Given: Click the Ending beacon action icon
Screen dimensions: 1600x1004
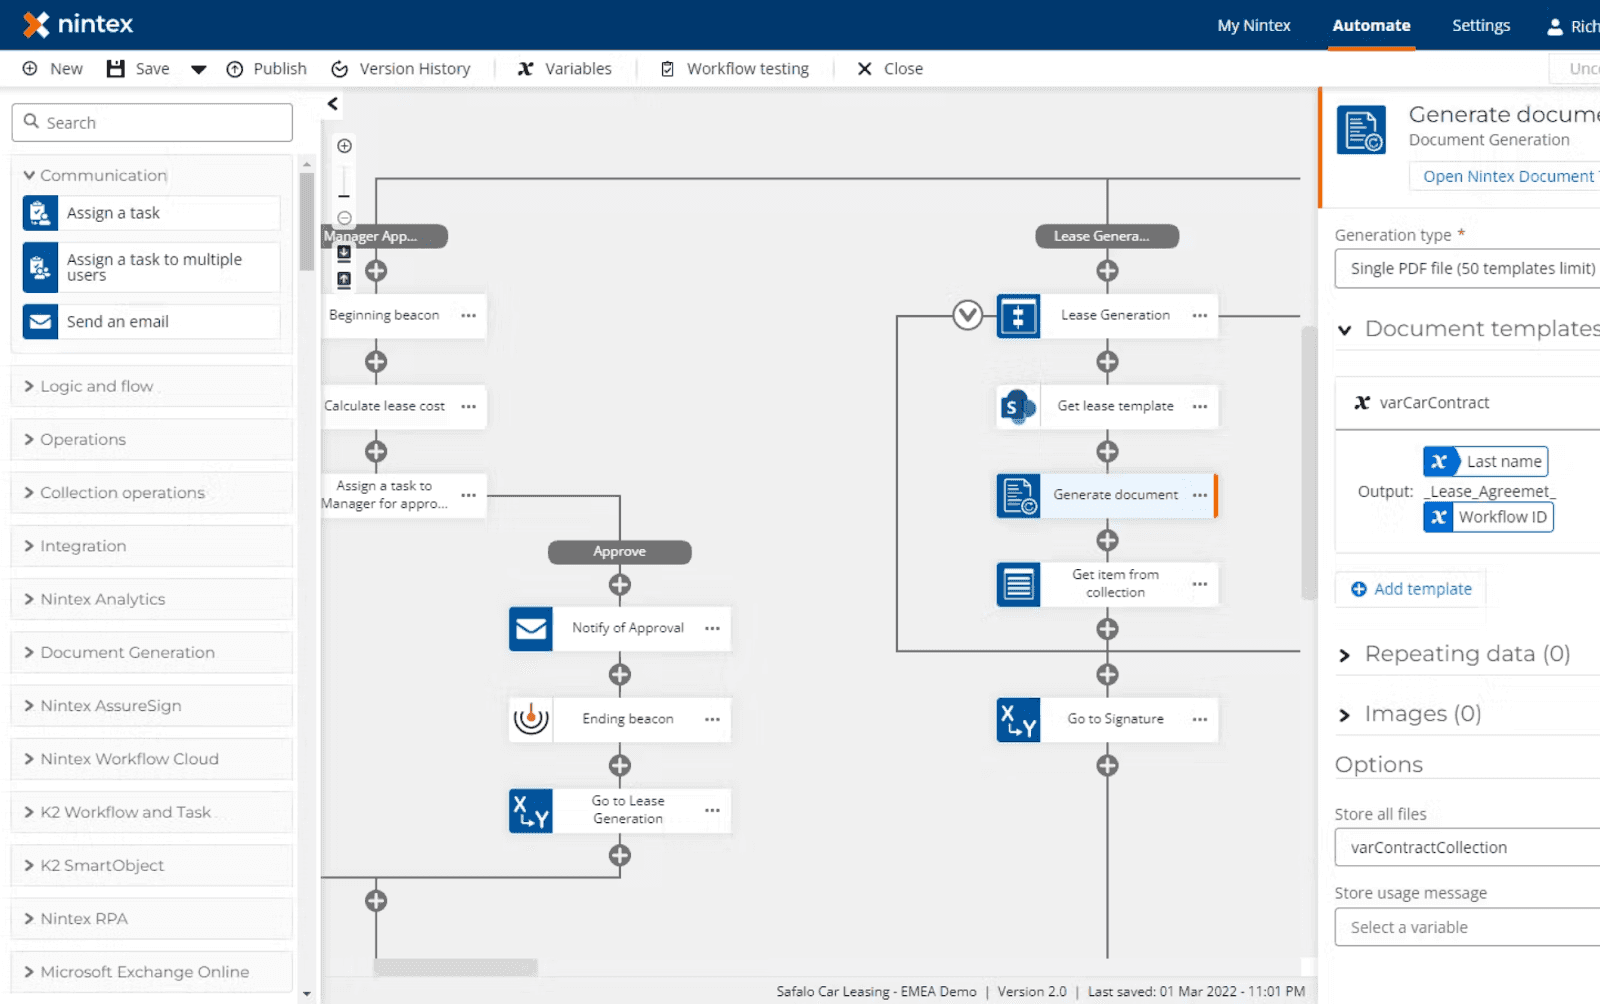Looking at the screenshot, I should pyautogui.click(x=531, y=718).
